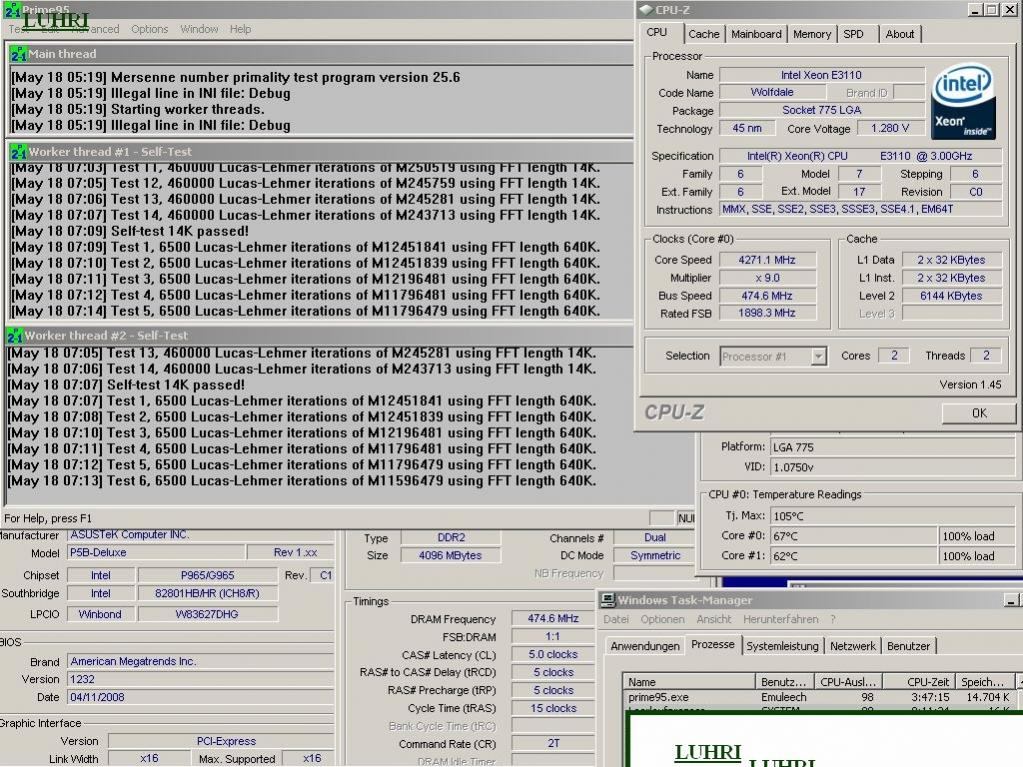Viewport: 1023px width, 767px height.
Task: Click the BIOS Date value 04/11/2008
Action: pos(200,697)
